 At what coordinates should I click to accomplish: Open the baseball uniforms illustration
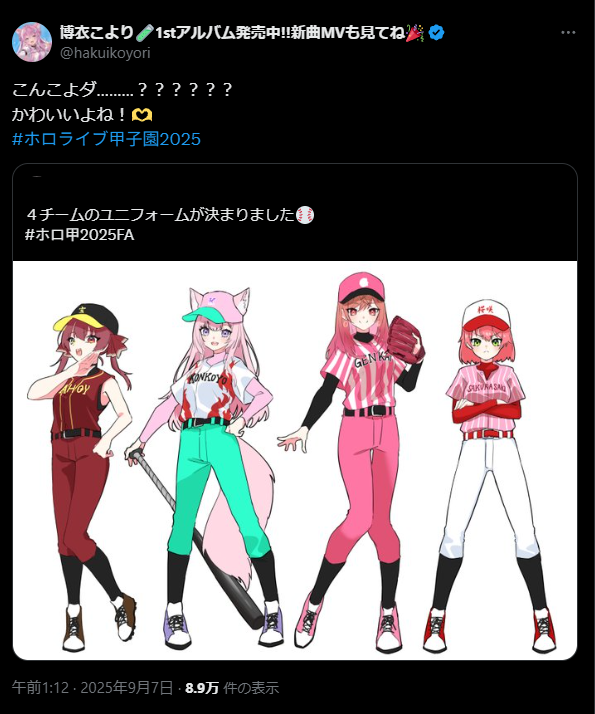[x=295, y=460]
